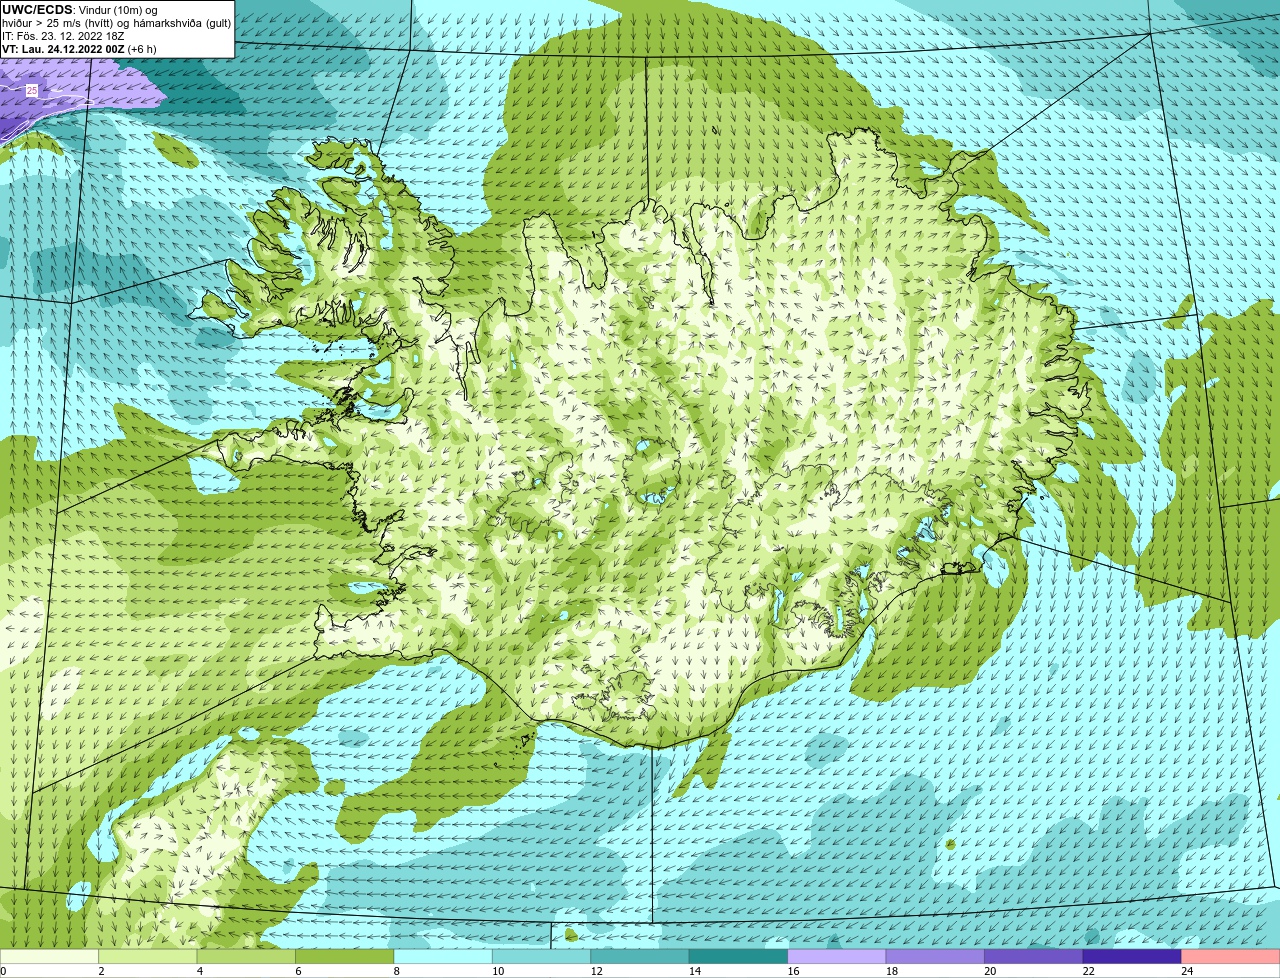Screen dimensions: 1280x978
Task: Click the legend tick label '14'
Action: pyautogui.click(x=695, y=971)
